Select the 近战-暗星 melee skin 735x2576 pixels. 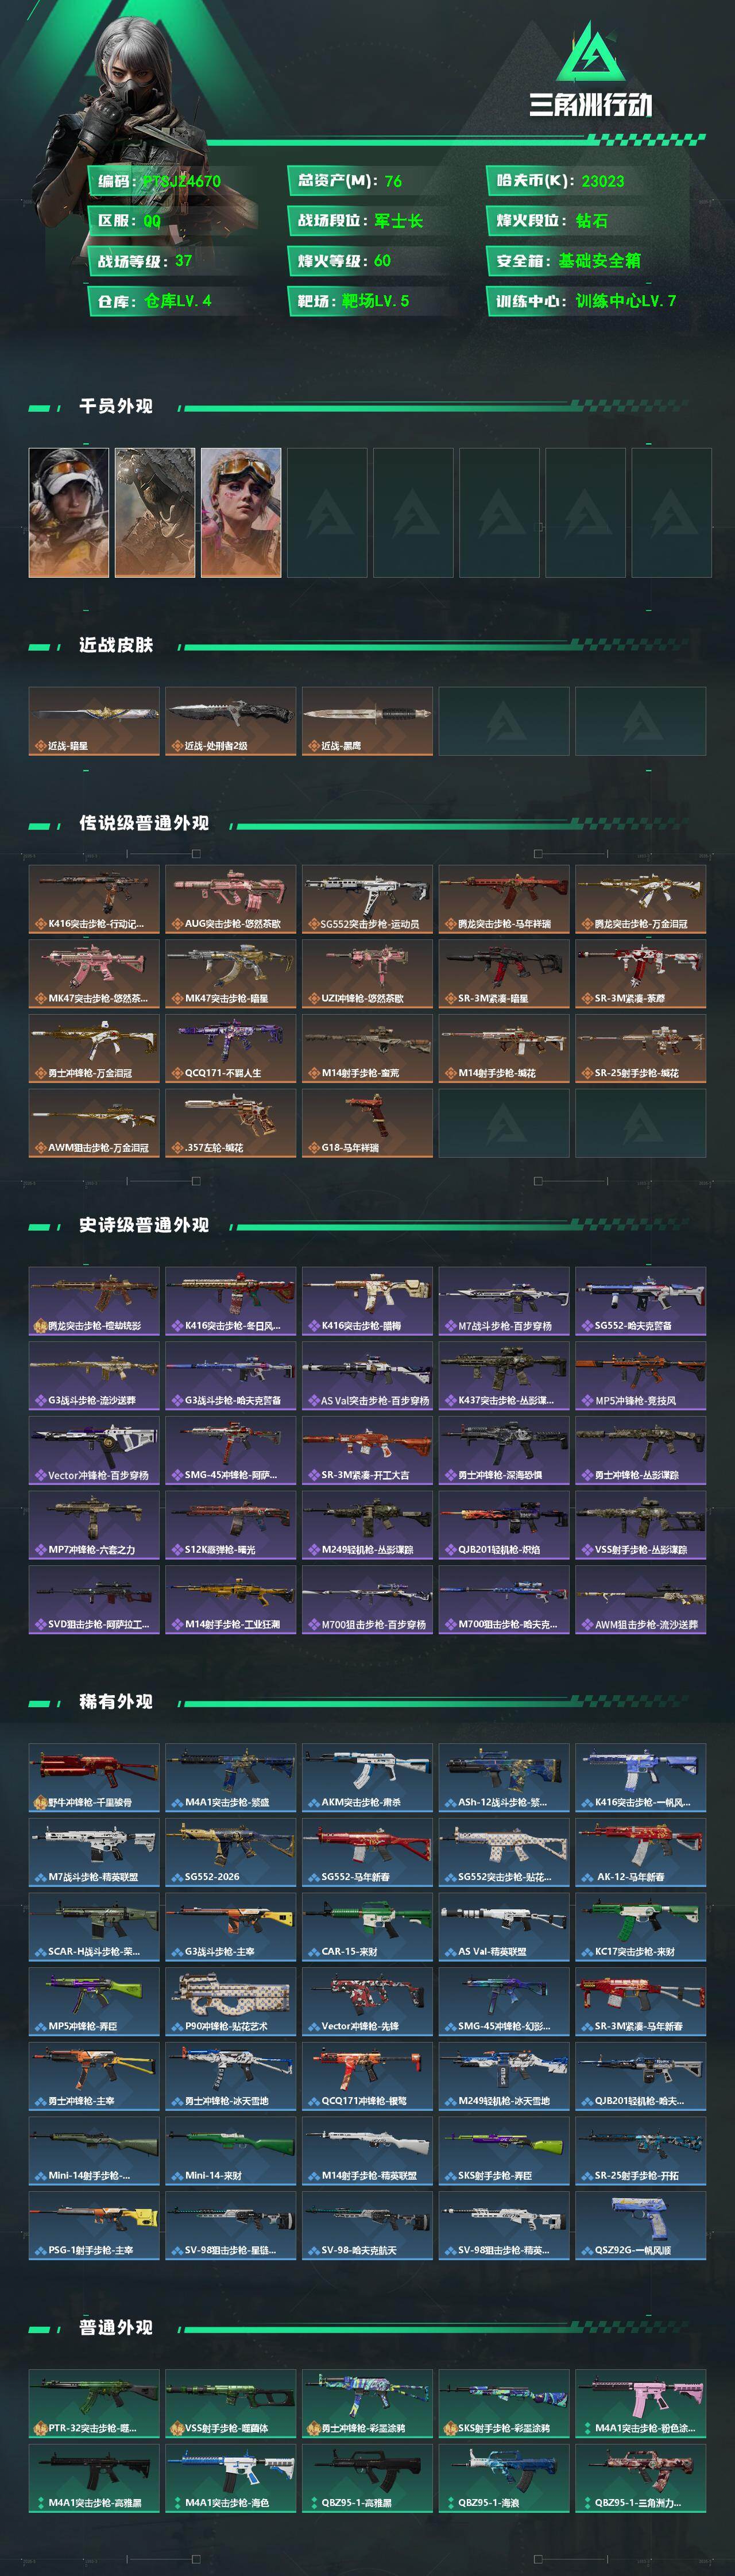click(94, 721)
